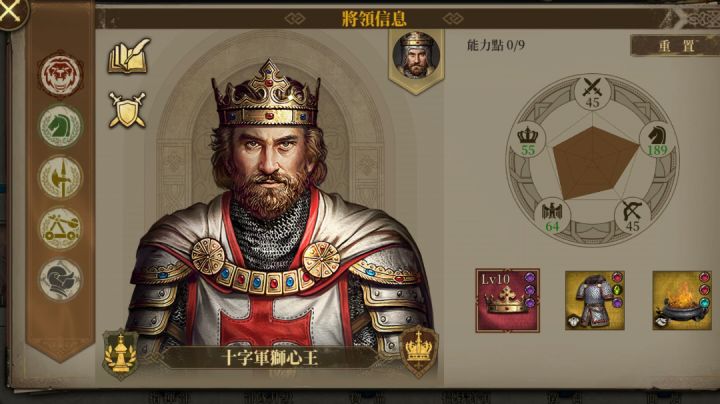Select the bow stat showing 45
This screenshot has width=720, height=404.
pyautogui.click(x=632, y=217)
